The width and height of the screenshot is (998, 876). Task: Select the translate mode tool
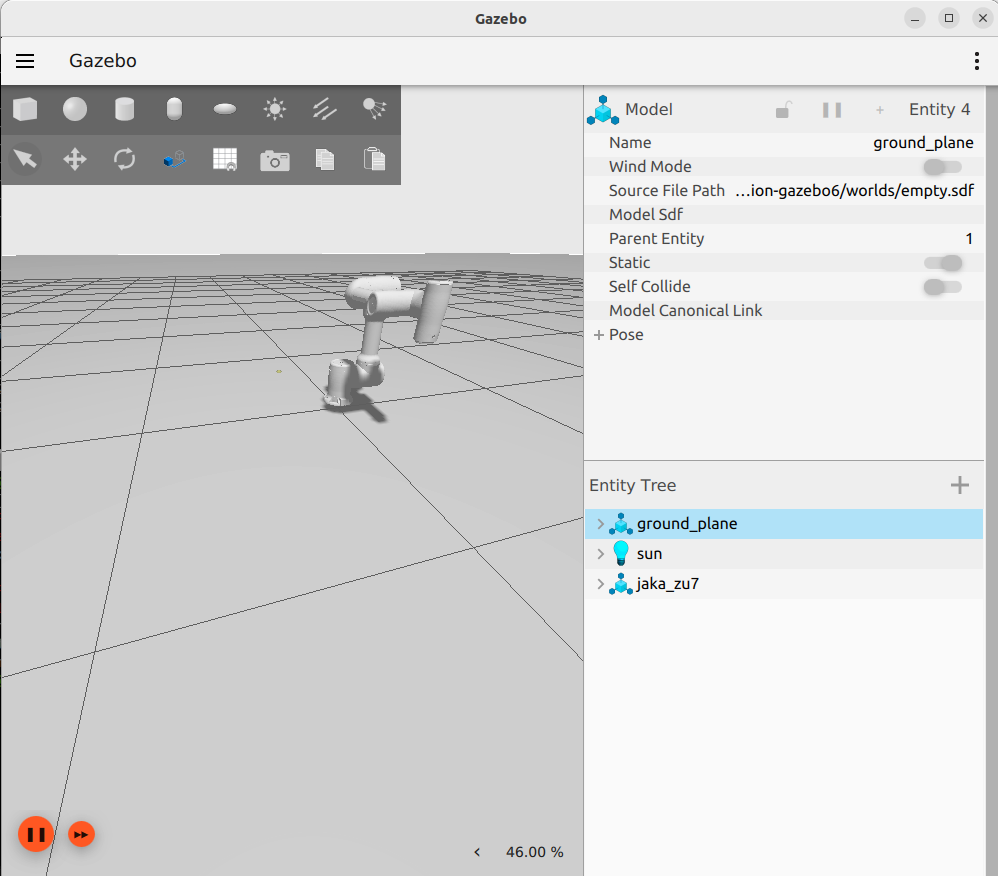pos(75,159)
